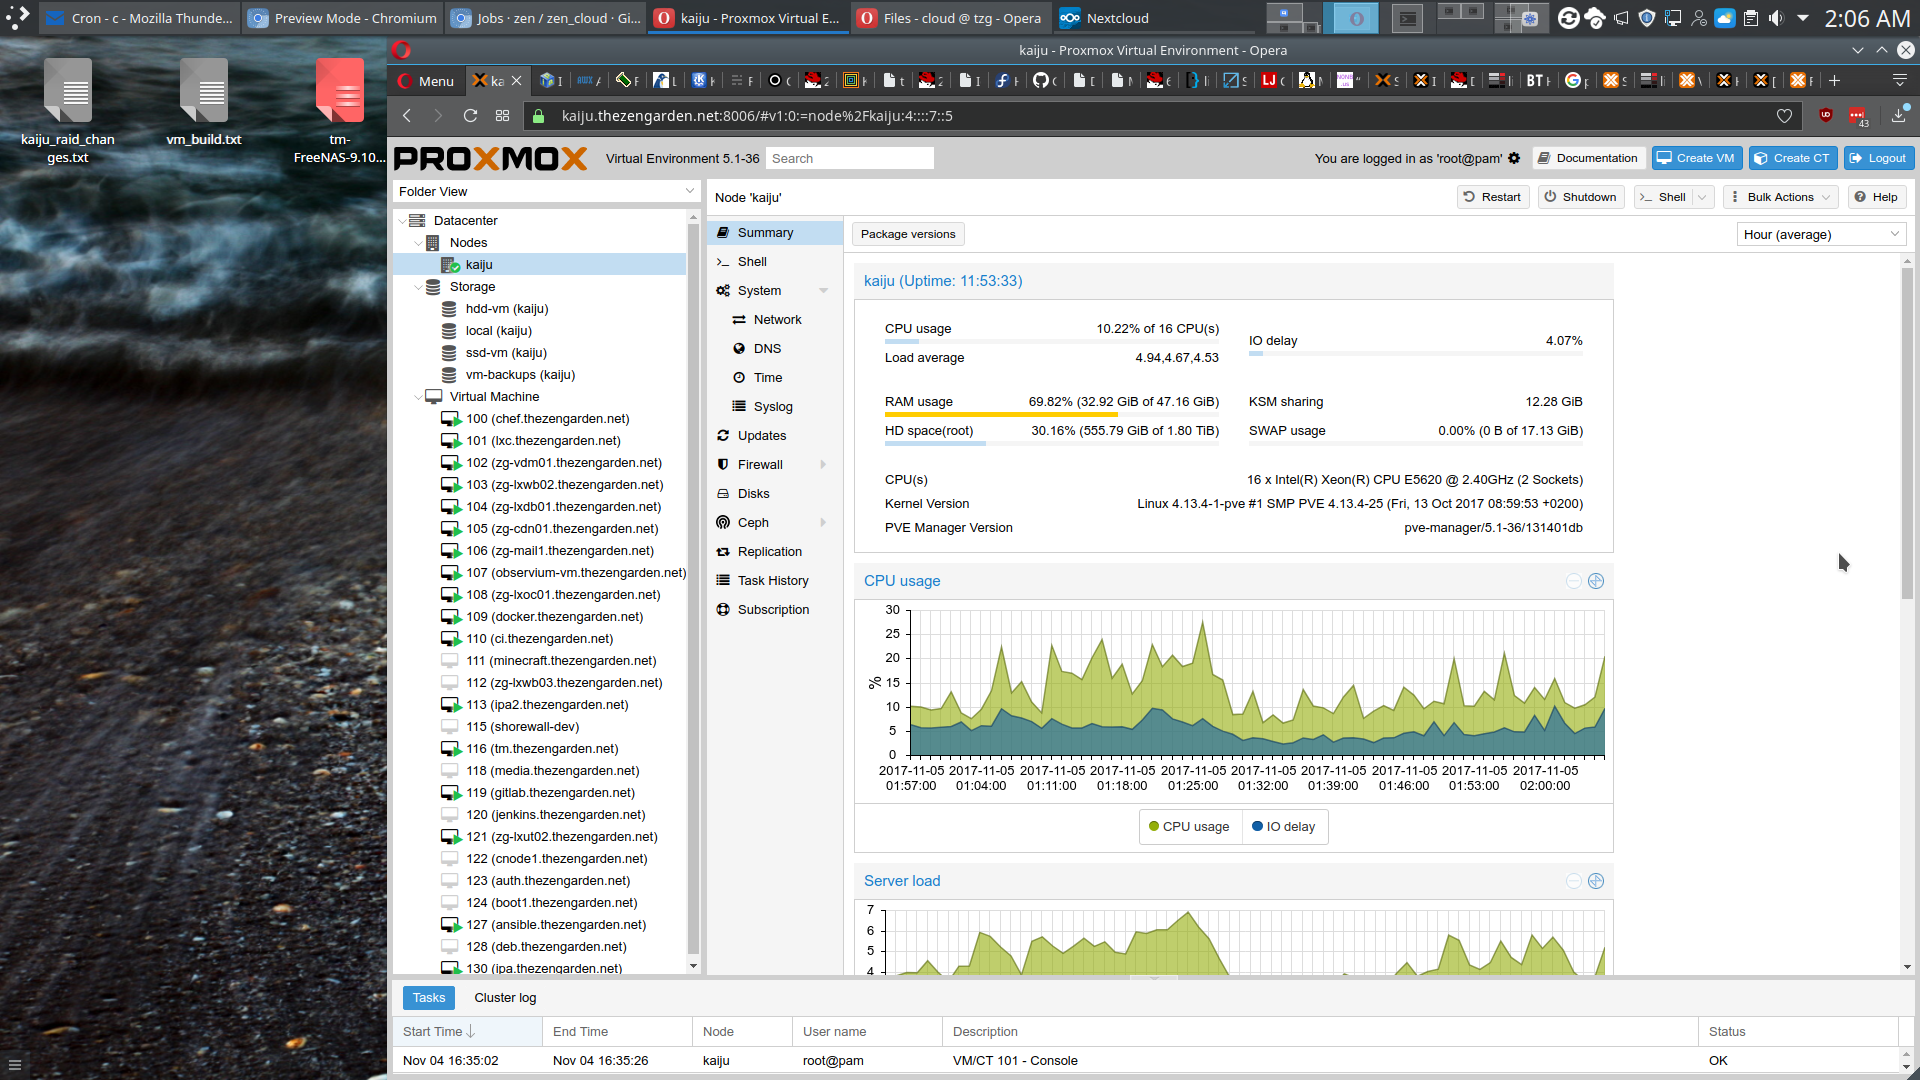Open the Package versions button

[908, 235]
